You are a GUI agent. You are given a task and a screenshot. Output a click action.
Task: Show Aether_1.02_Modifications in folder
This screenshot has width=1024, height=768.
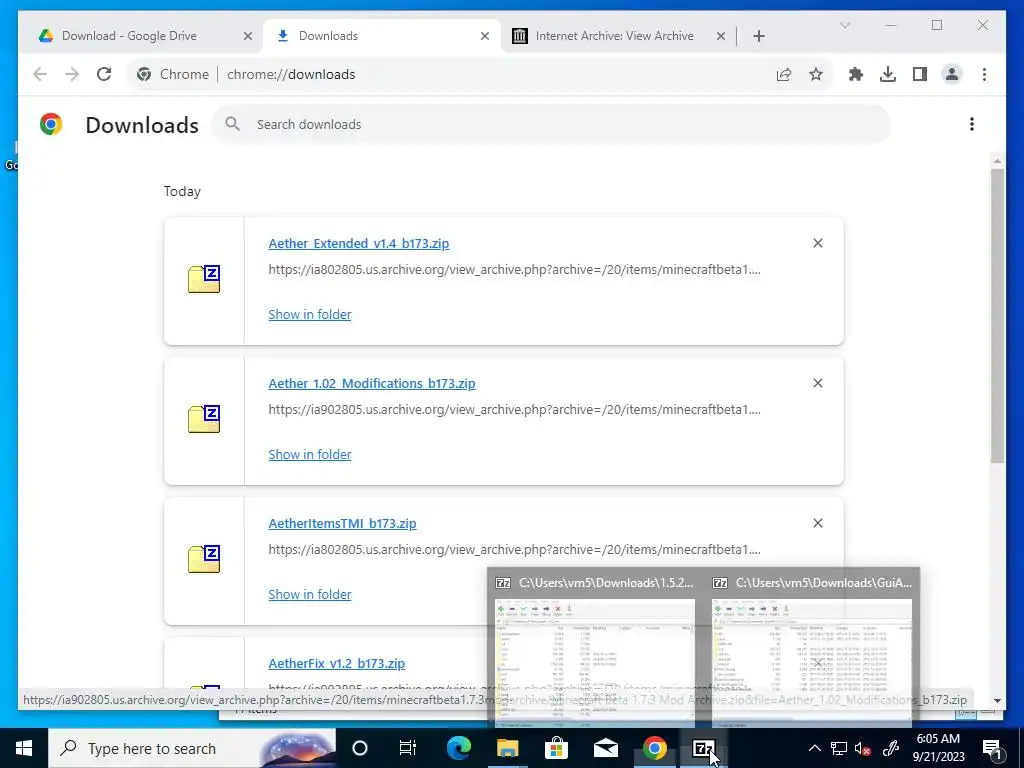coord(310,454)
